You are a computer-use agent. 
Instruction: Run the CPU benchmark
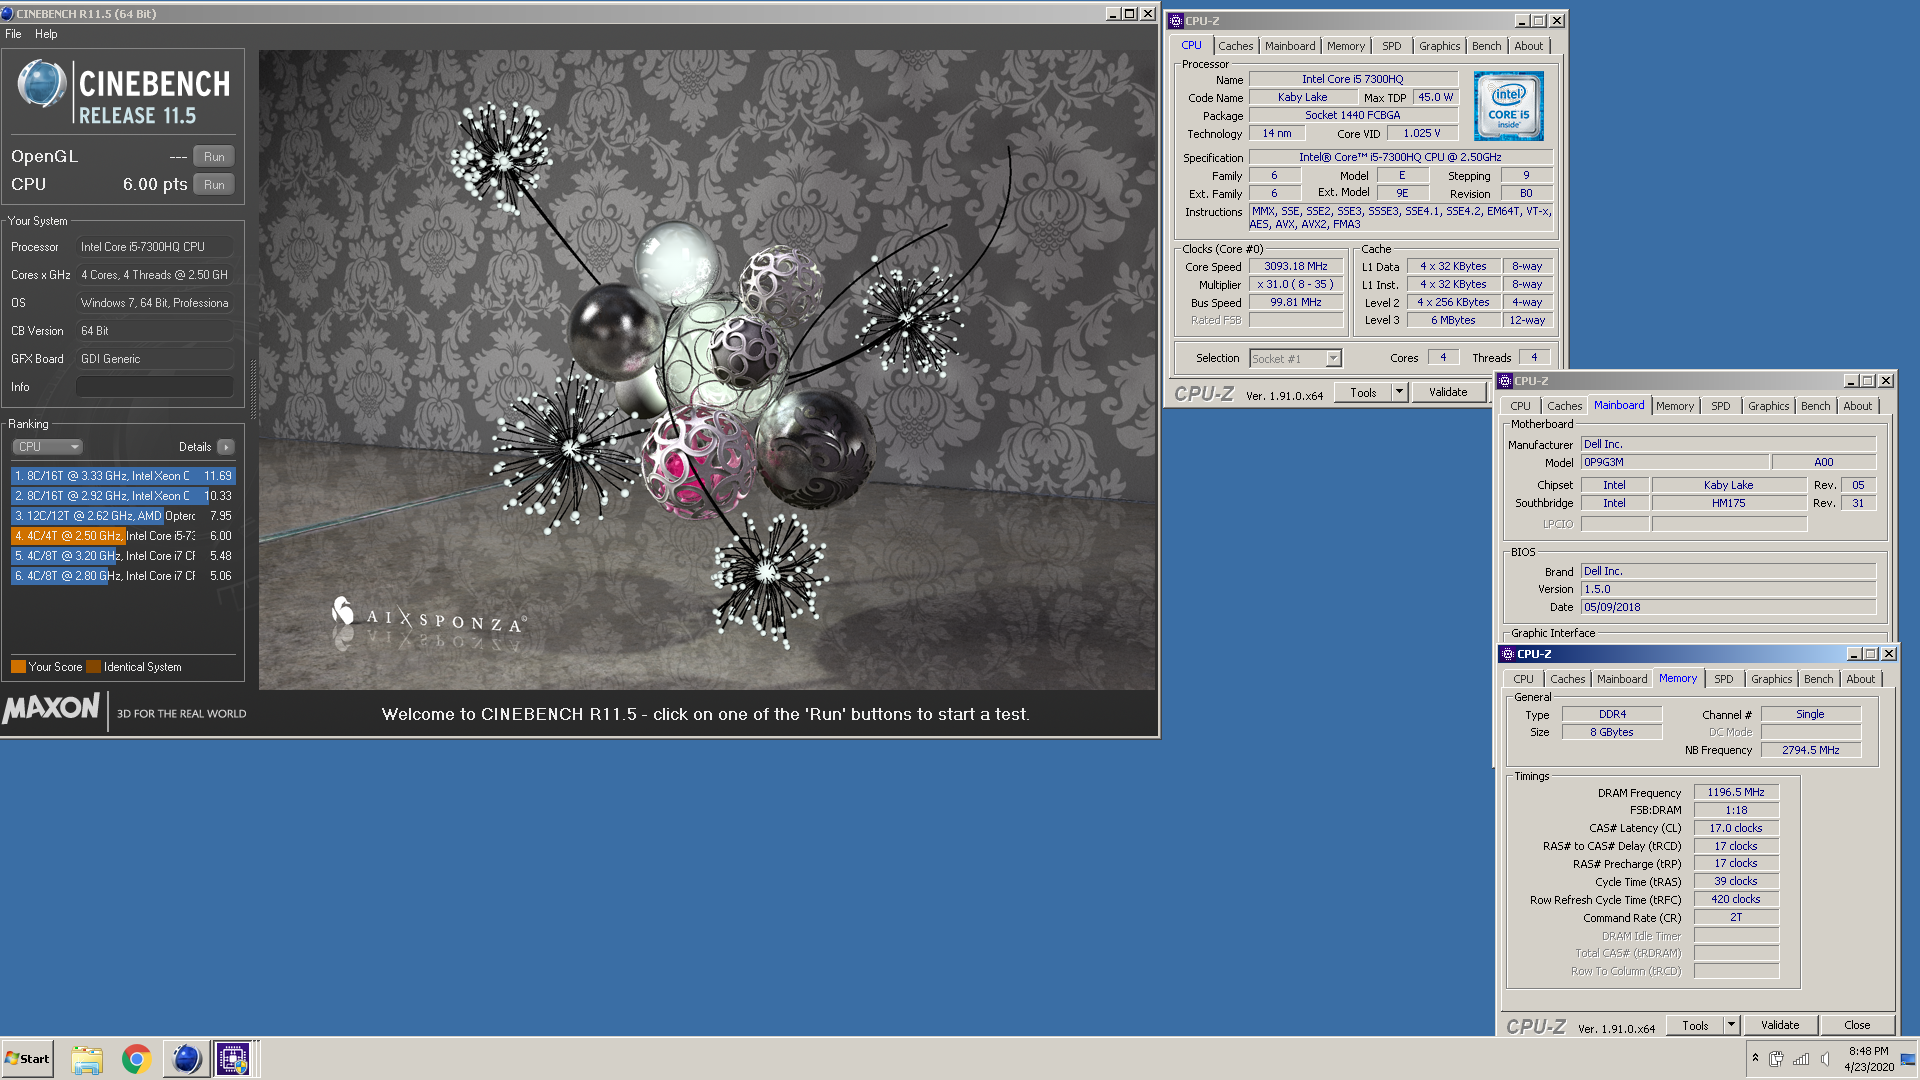coord(214,185)
